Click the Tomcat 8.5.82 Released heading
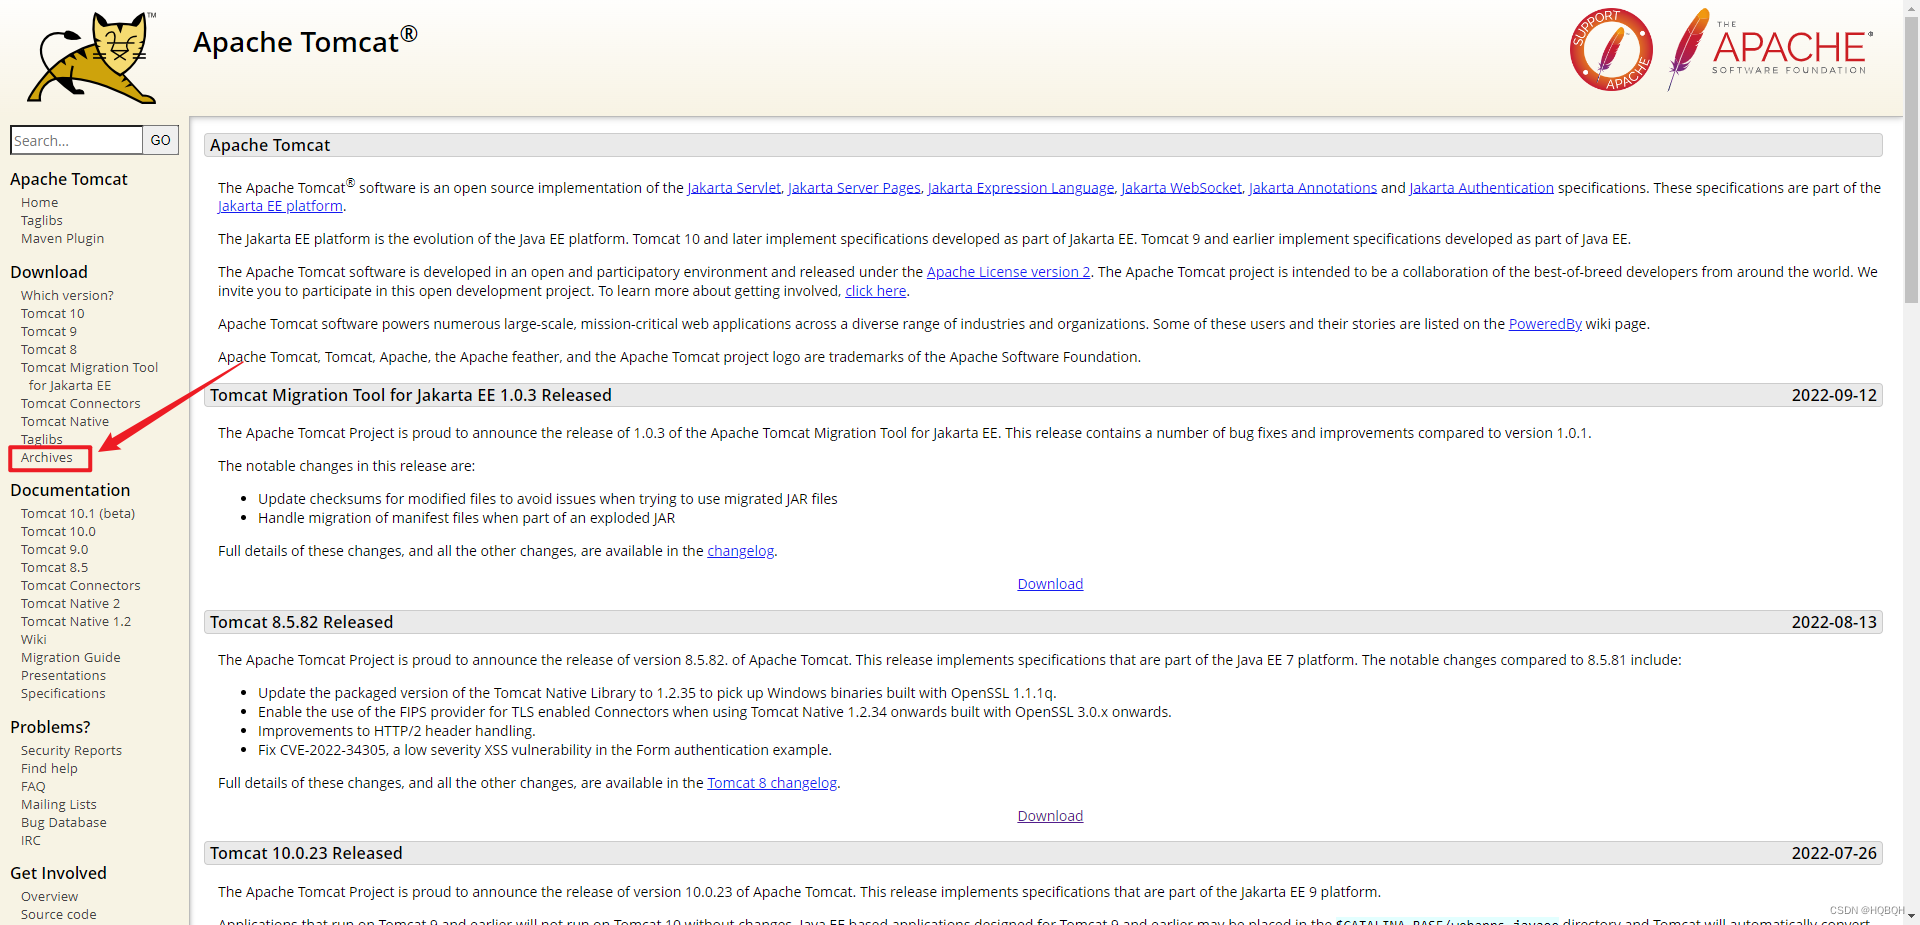 (301, 622)
